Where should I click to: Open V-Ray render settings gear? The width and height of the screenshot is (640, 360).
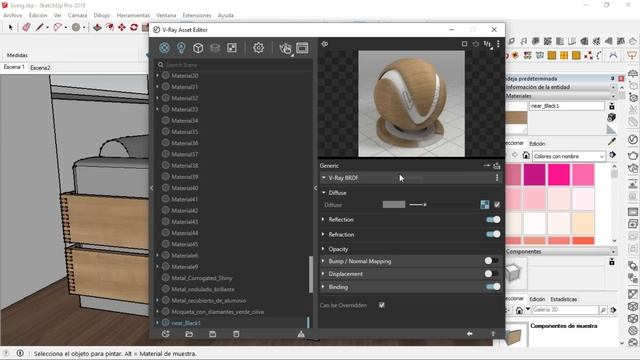click(258, 48)
